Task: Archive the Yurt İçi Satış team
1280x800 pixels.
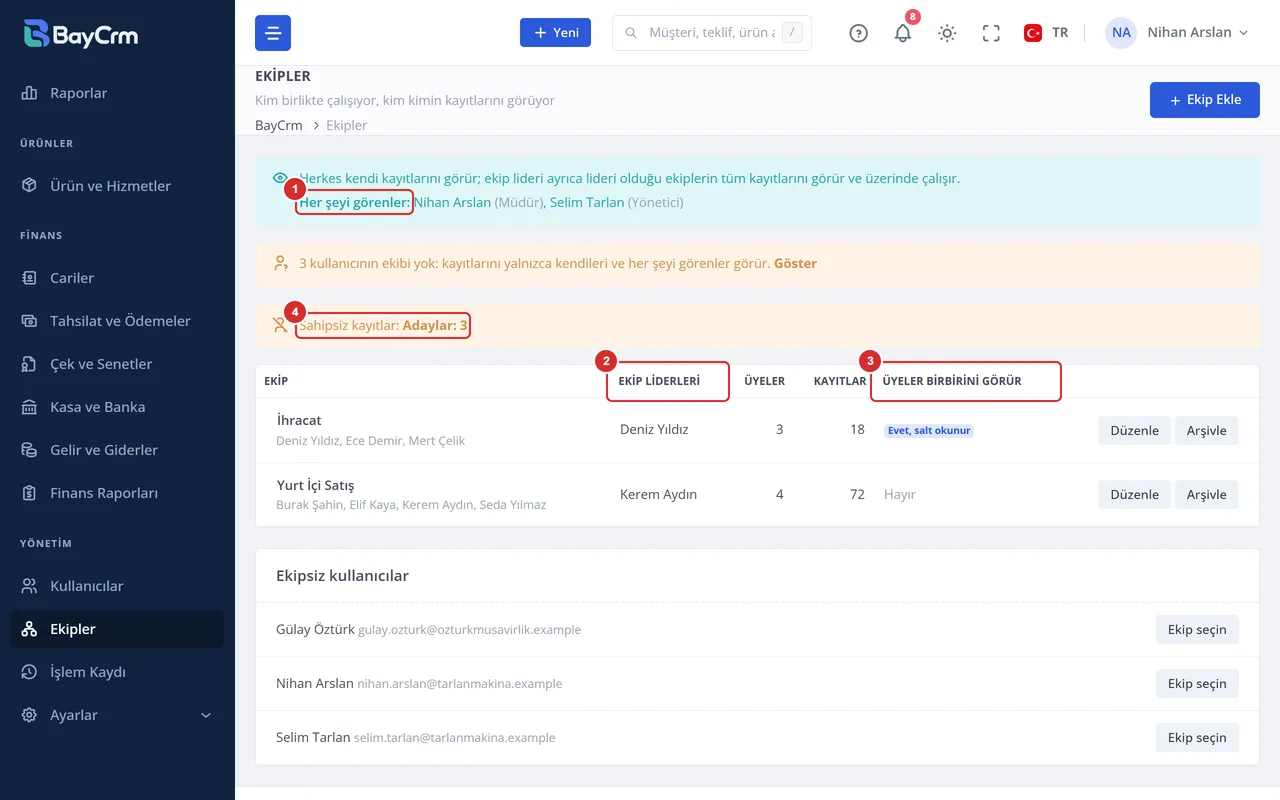Action: pos(1207,494)
